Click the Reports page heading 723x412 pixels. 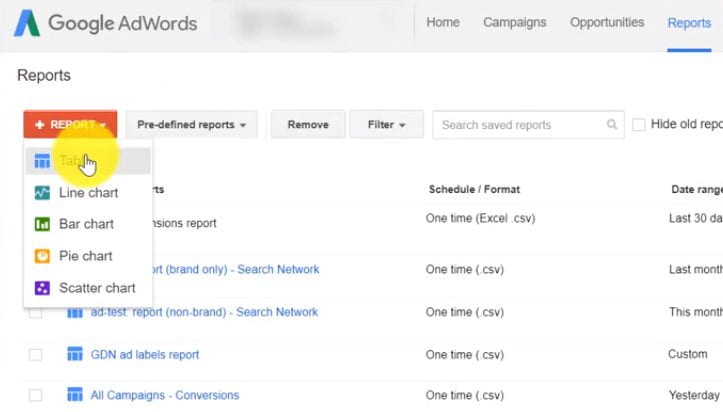tap(44, 75)
